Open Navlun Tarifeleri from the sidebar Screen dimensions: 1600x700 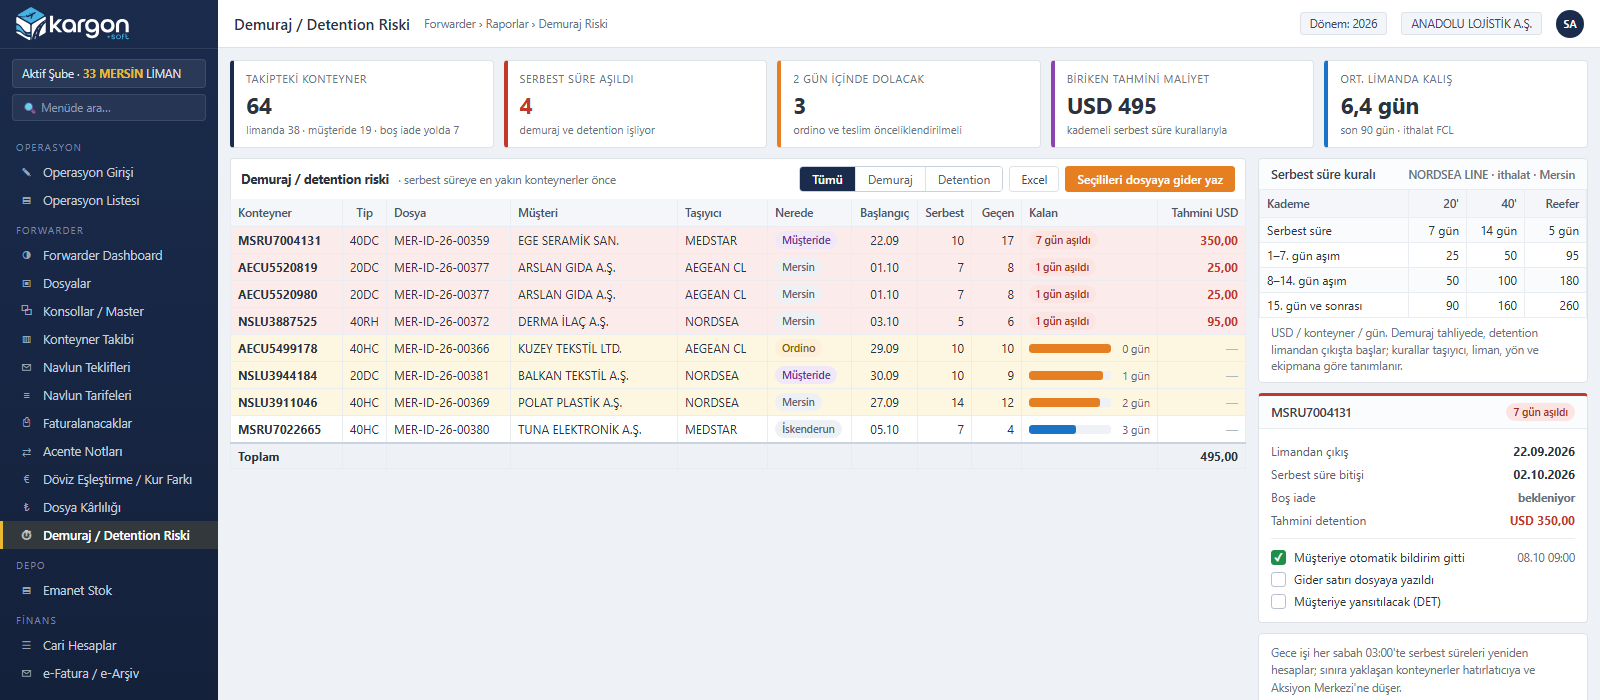109,396
